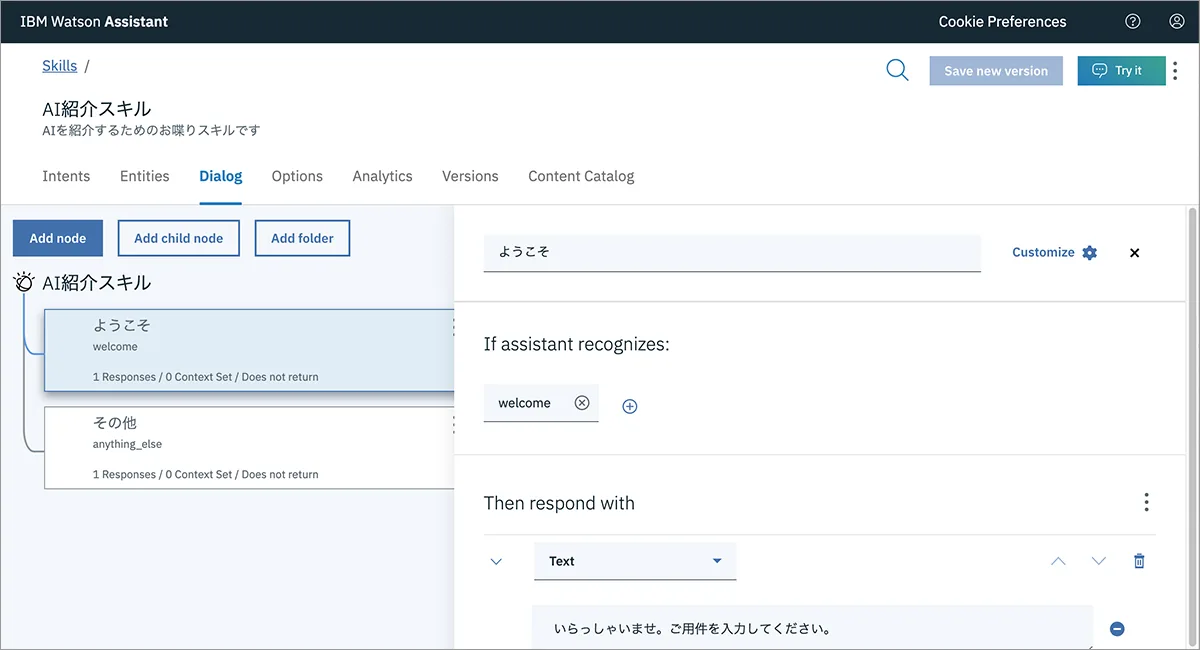Click the welcome condition field
This screenshot has height=650, width=1200.
(x=541, y=403)
